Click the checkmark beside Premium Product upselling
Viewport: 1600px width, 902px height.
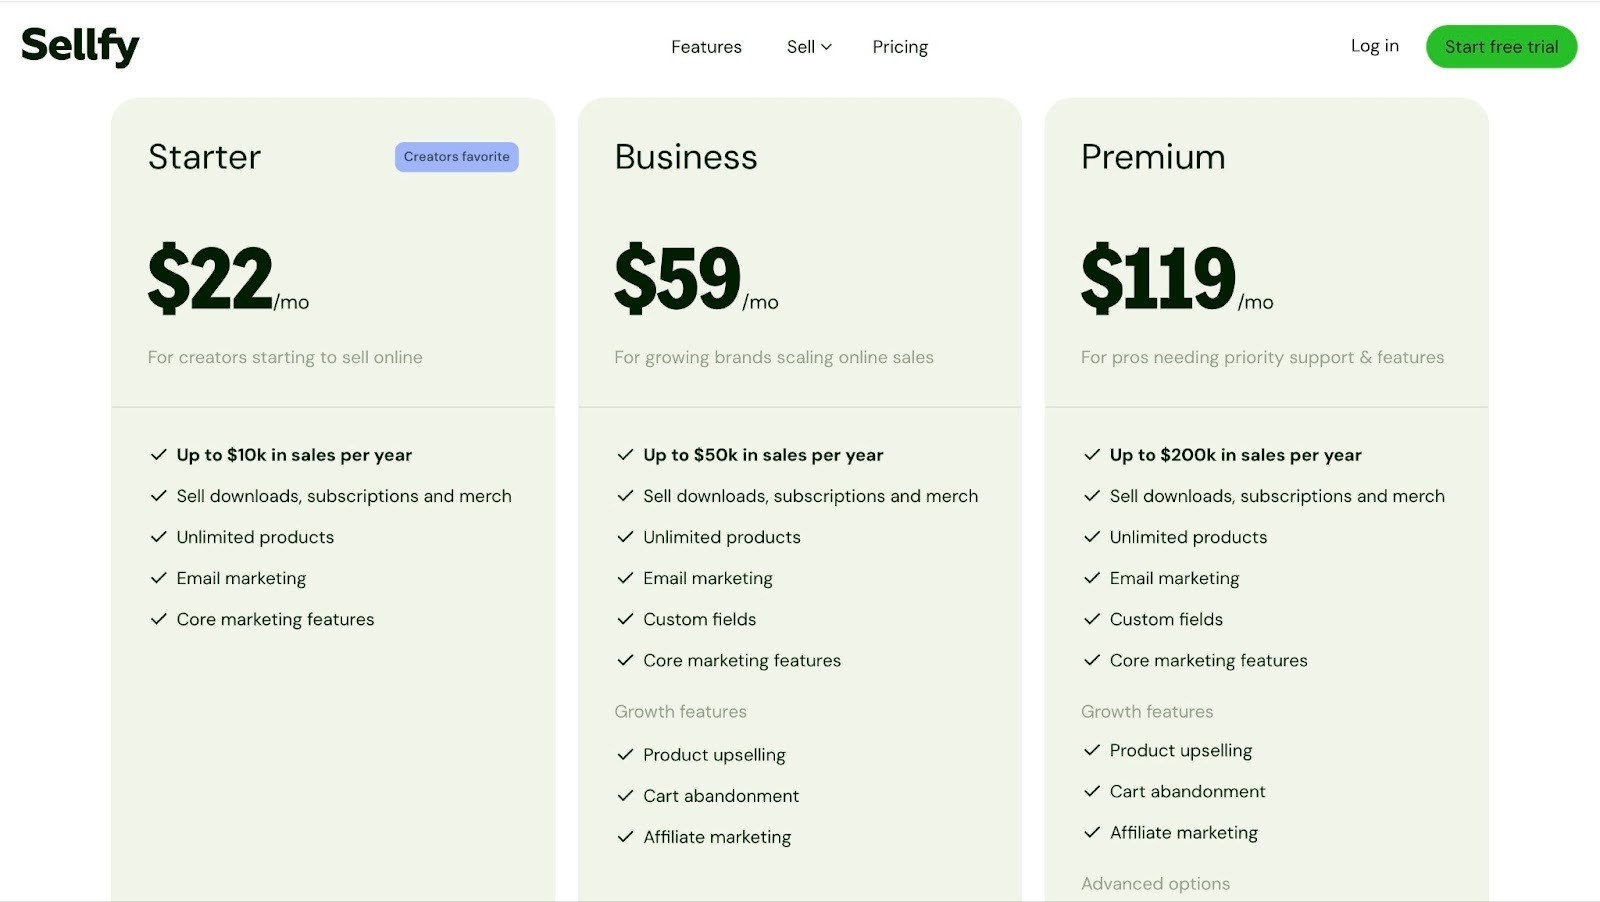pos(1090,750)
